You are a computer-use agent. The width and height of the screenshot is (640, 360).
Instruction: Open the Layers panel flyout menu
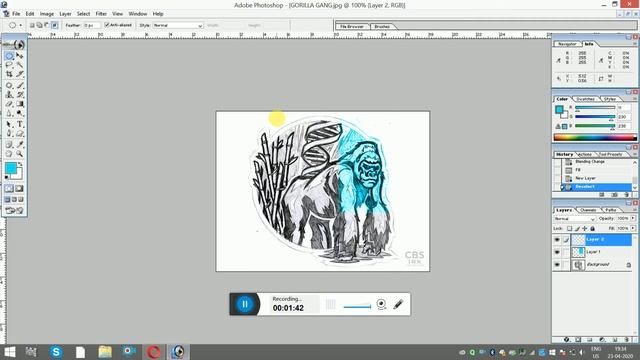click(x=635, y=210)
